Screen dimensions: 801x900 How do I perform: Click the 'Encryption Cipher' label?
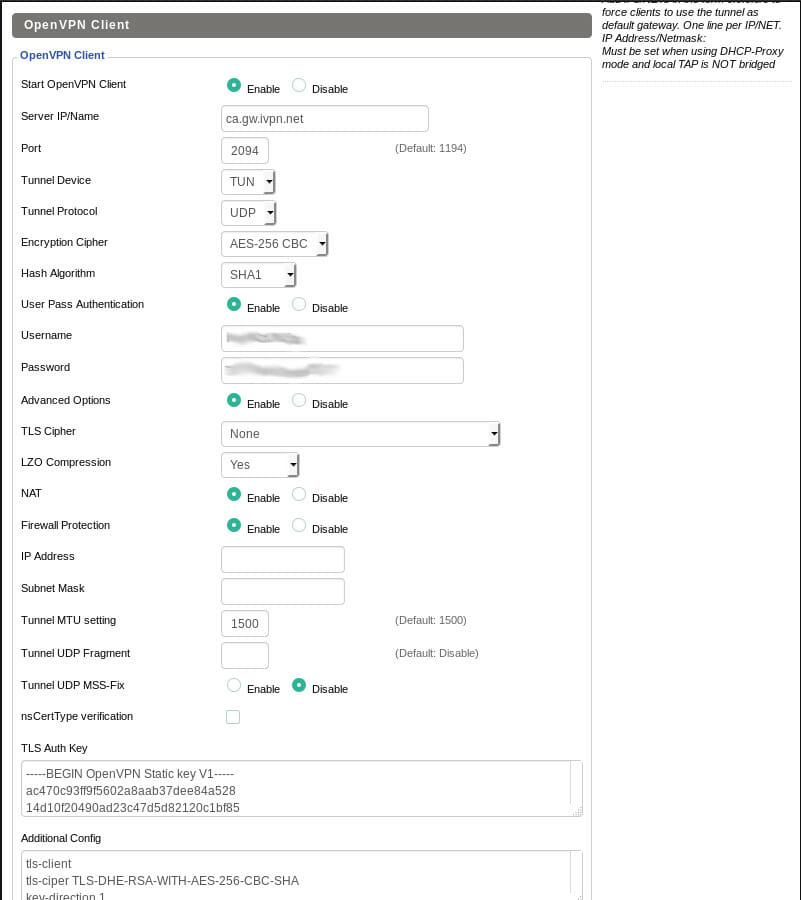pyautogui.click(x=64, y=242)
